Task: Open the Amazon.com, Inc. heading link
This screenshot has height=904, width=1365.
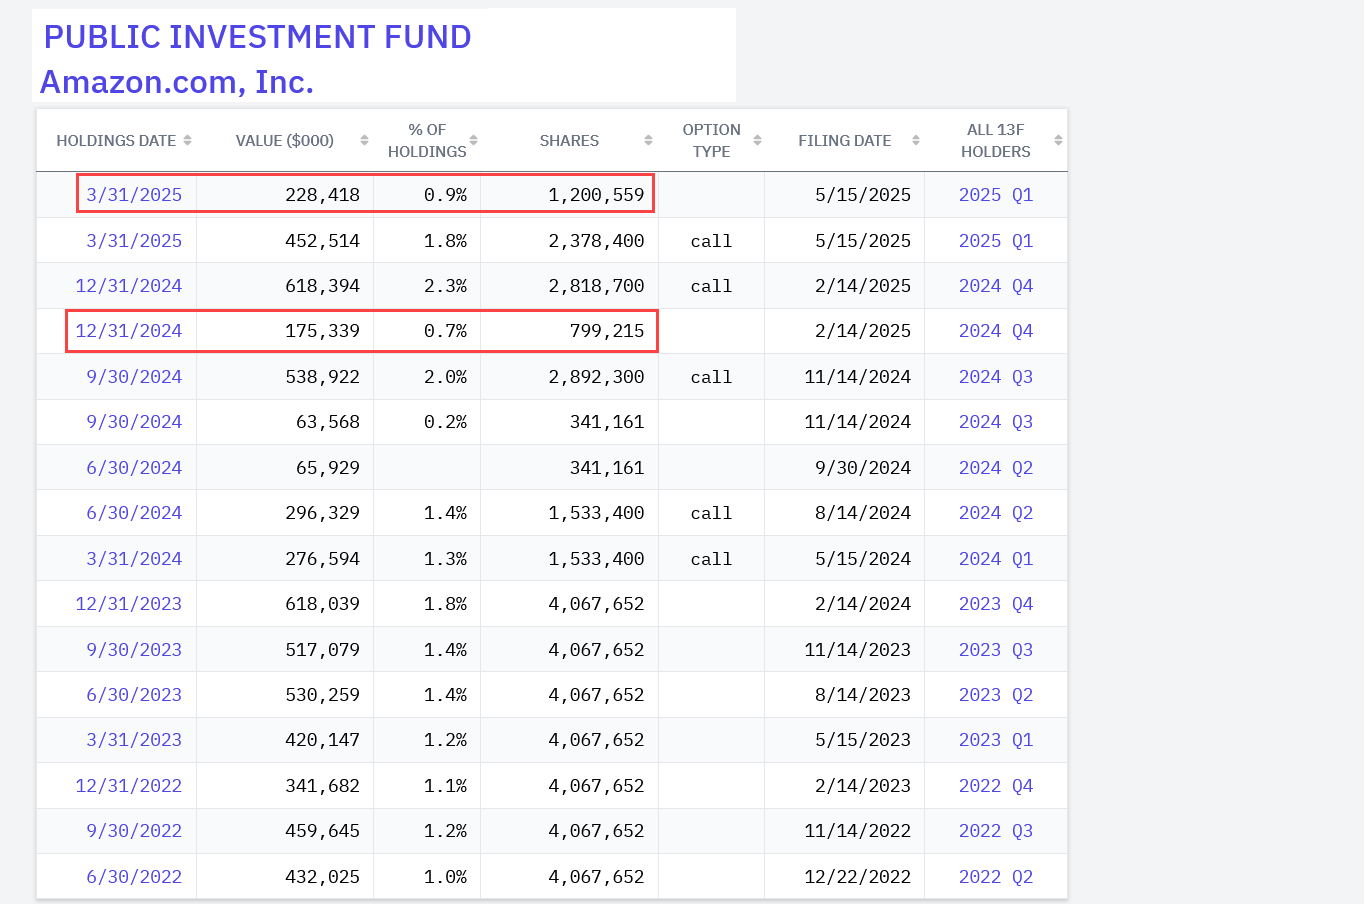Action: pyautogui.click(x=177, y=82)
